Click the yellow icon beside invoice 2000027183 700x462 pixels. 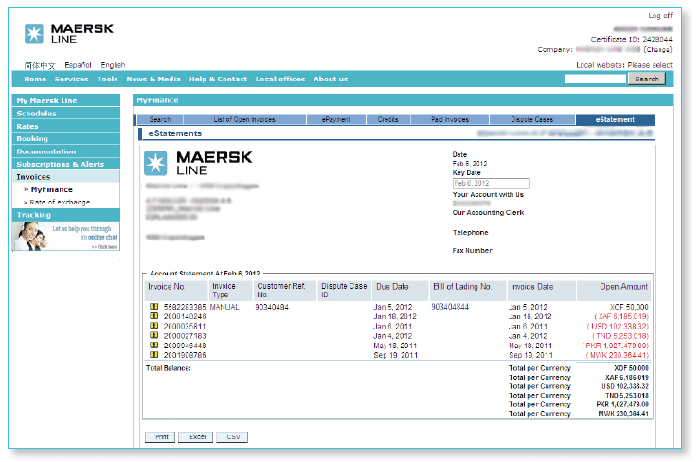154,335
